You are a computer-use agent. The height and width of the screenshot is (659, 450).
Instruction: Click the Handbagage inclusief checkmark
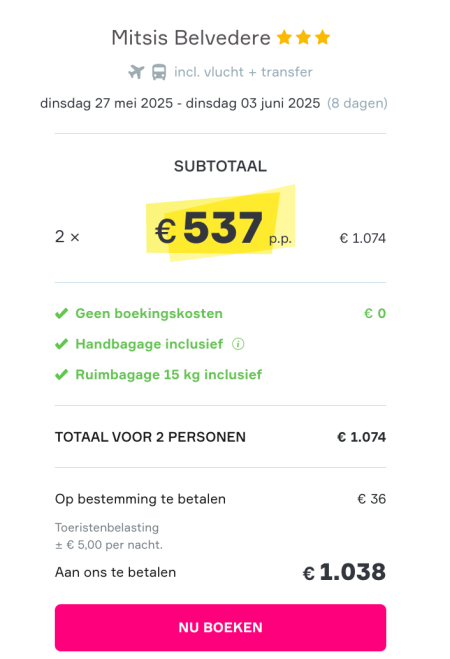click(61, 344)
